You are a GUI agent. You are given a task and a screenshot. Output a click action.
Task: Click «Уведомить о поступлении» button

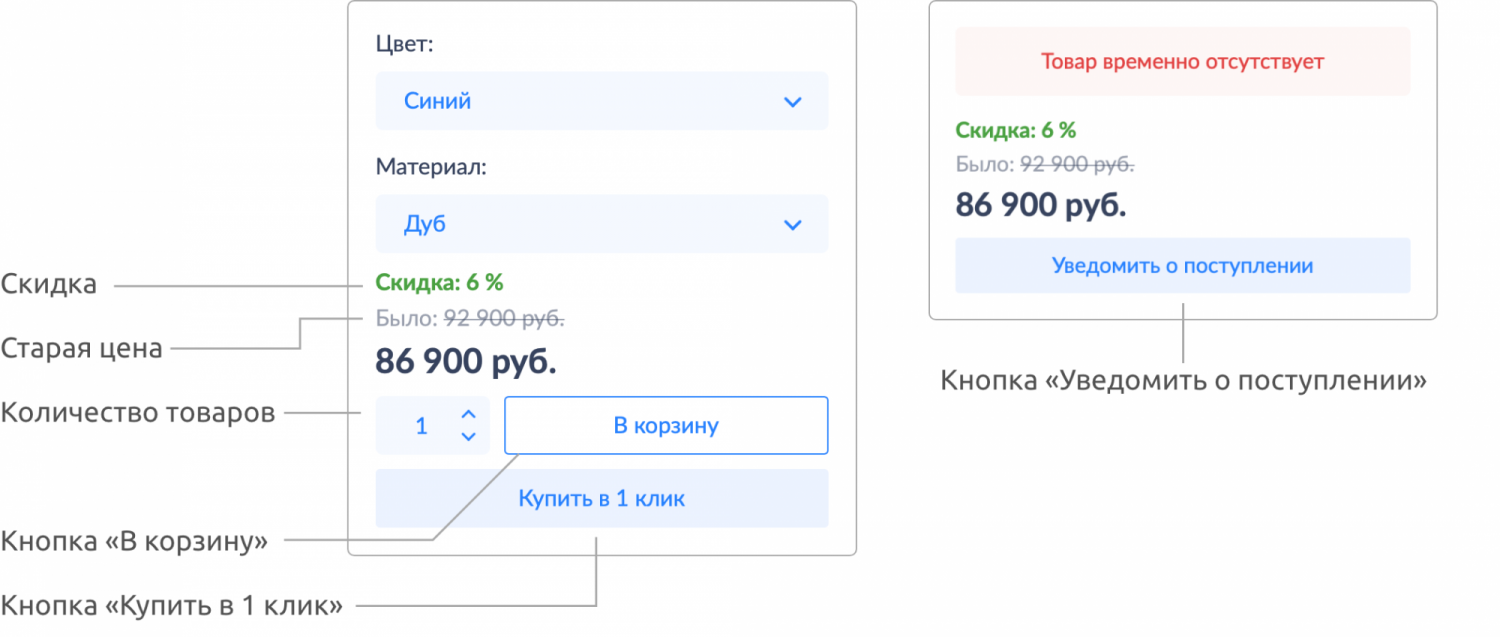[1182, 266]
